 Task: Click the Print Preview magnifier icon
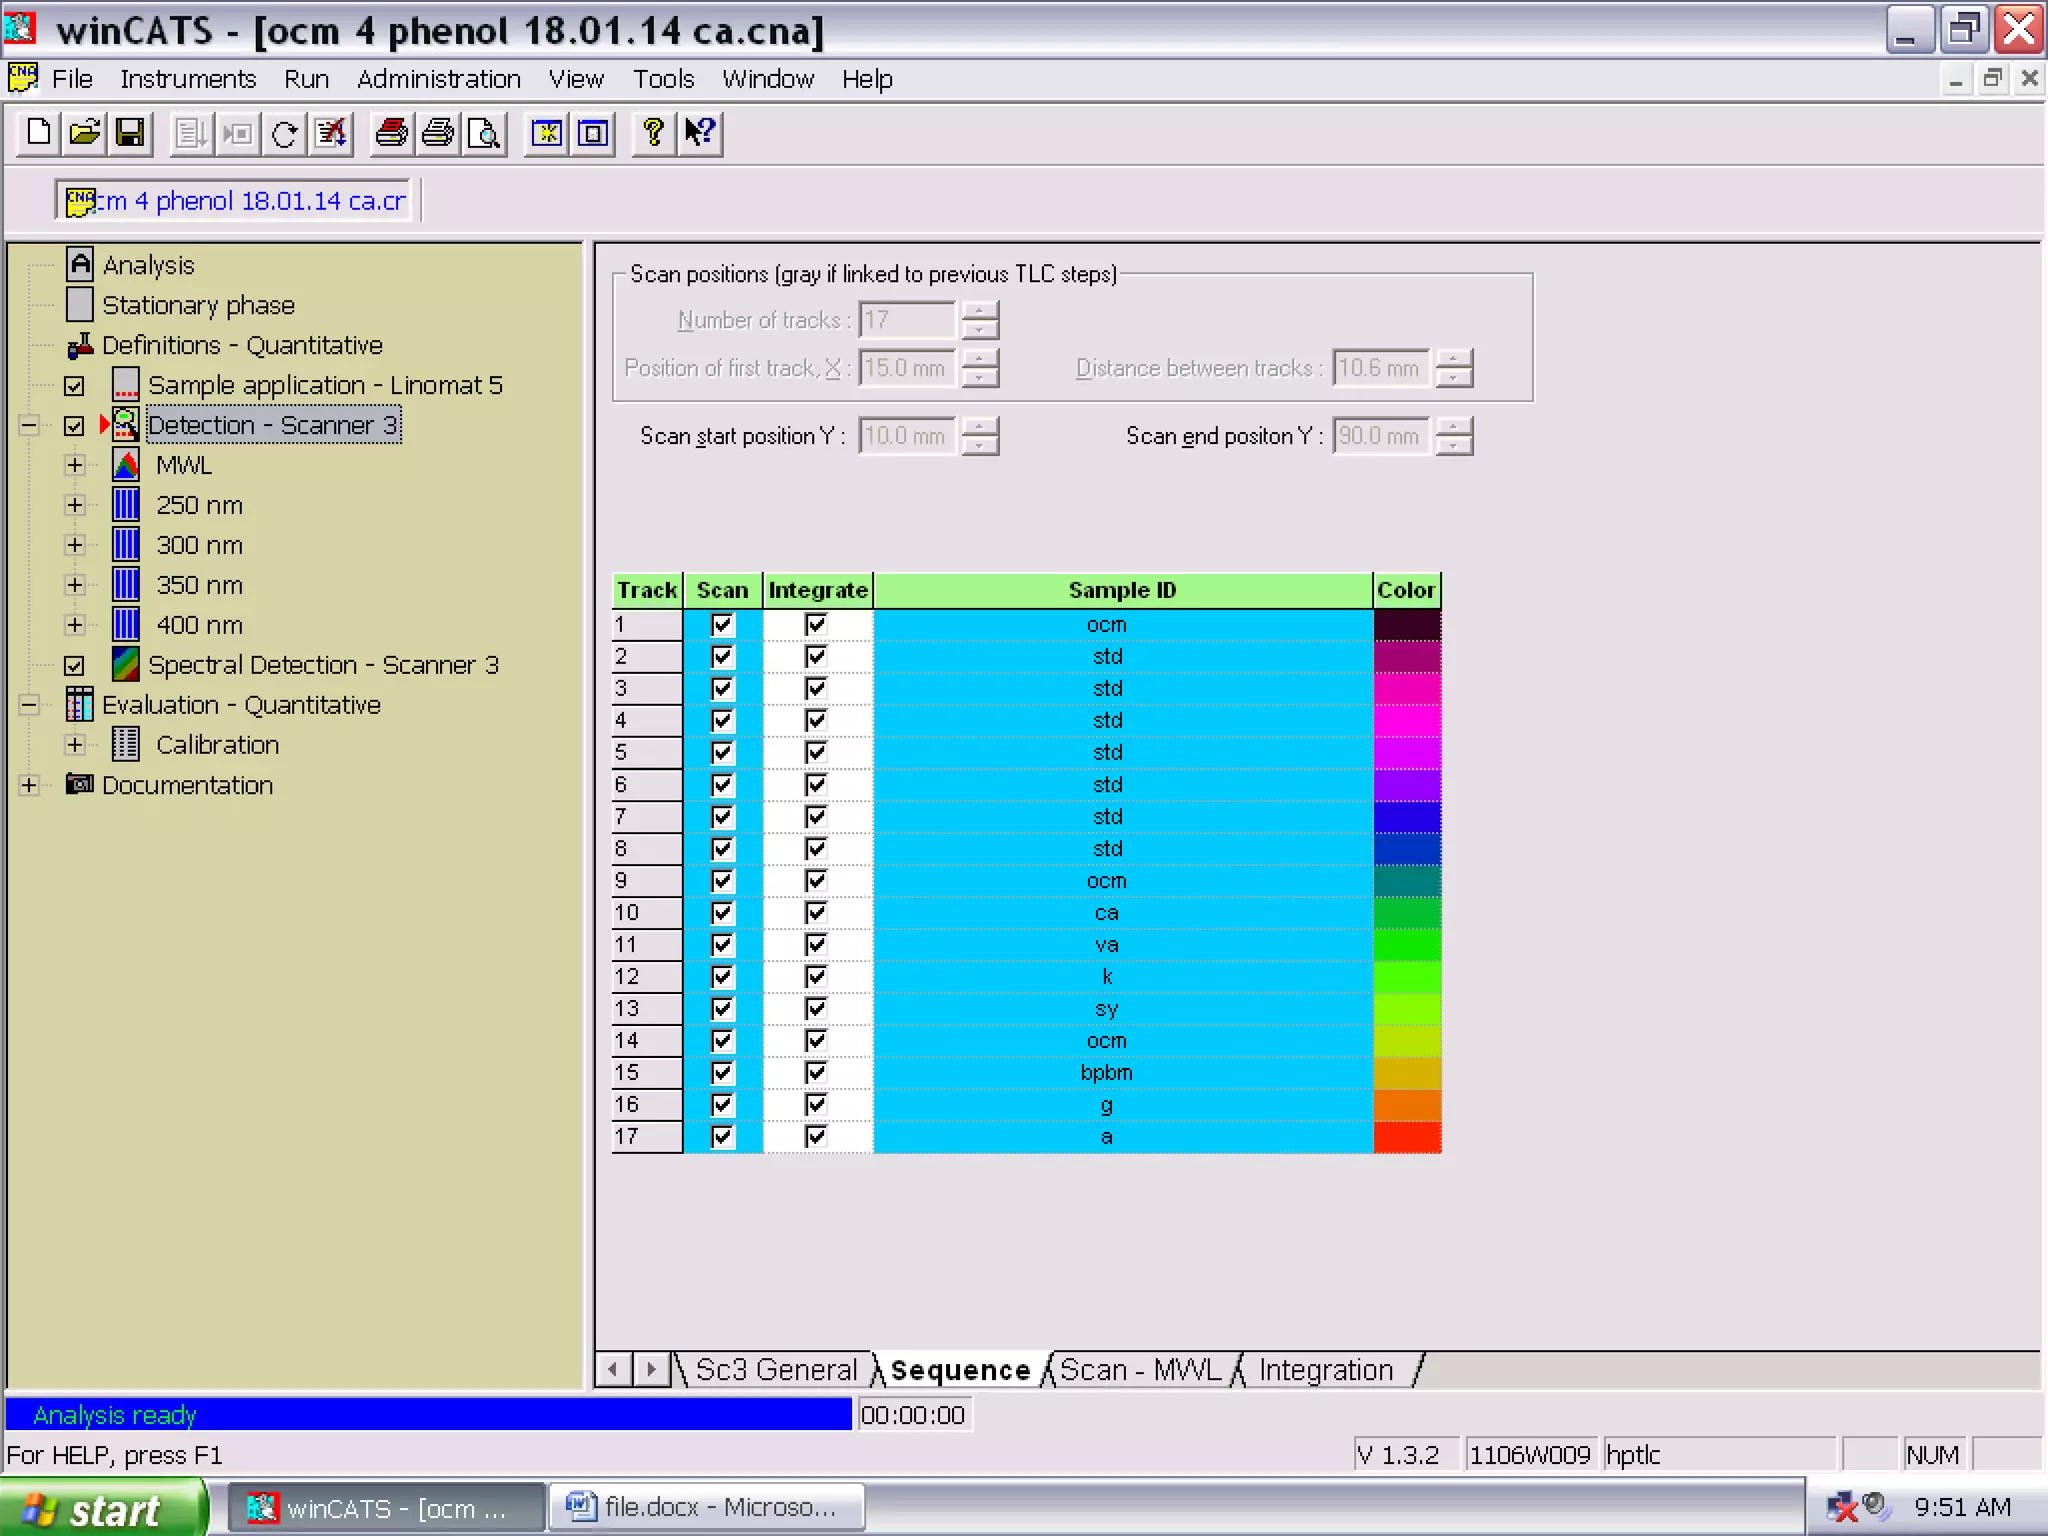(484, 133)
